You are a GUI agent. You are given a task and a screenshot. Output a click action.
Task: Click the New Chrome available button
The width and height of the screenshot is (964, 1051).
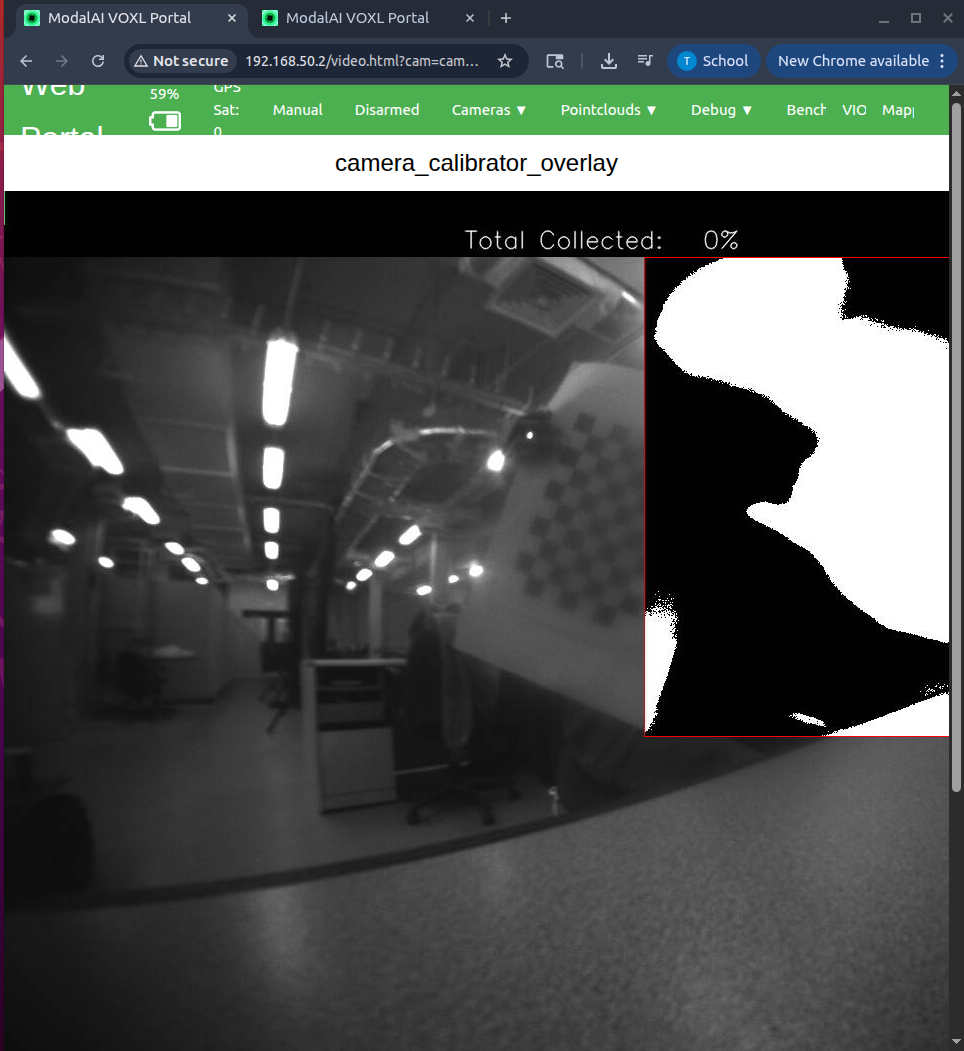click(x=855, y=61)
